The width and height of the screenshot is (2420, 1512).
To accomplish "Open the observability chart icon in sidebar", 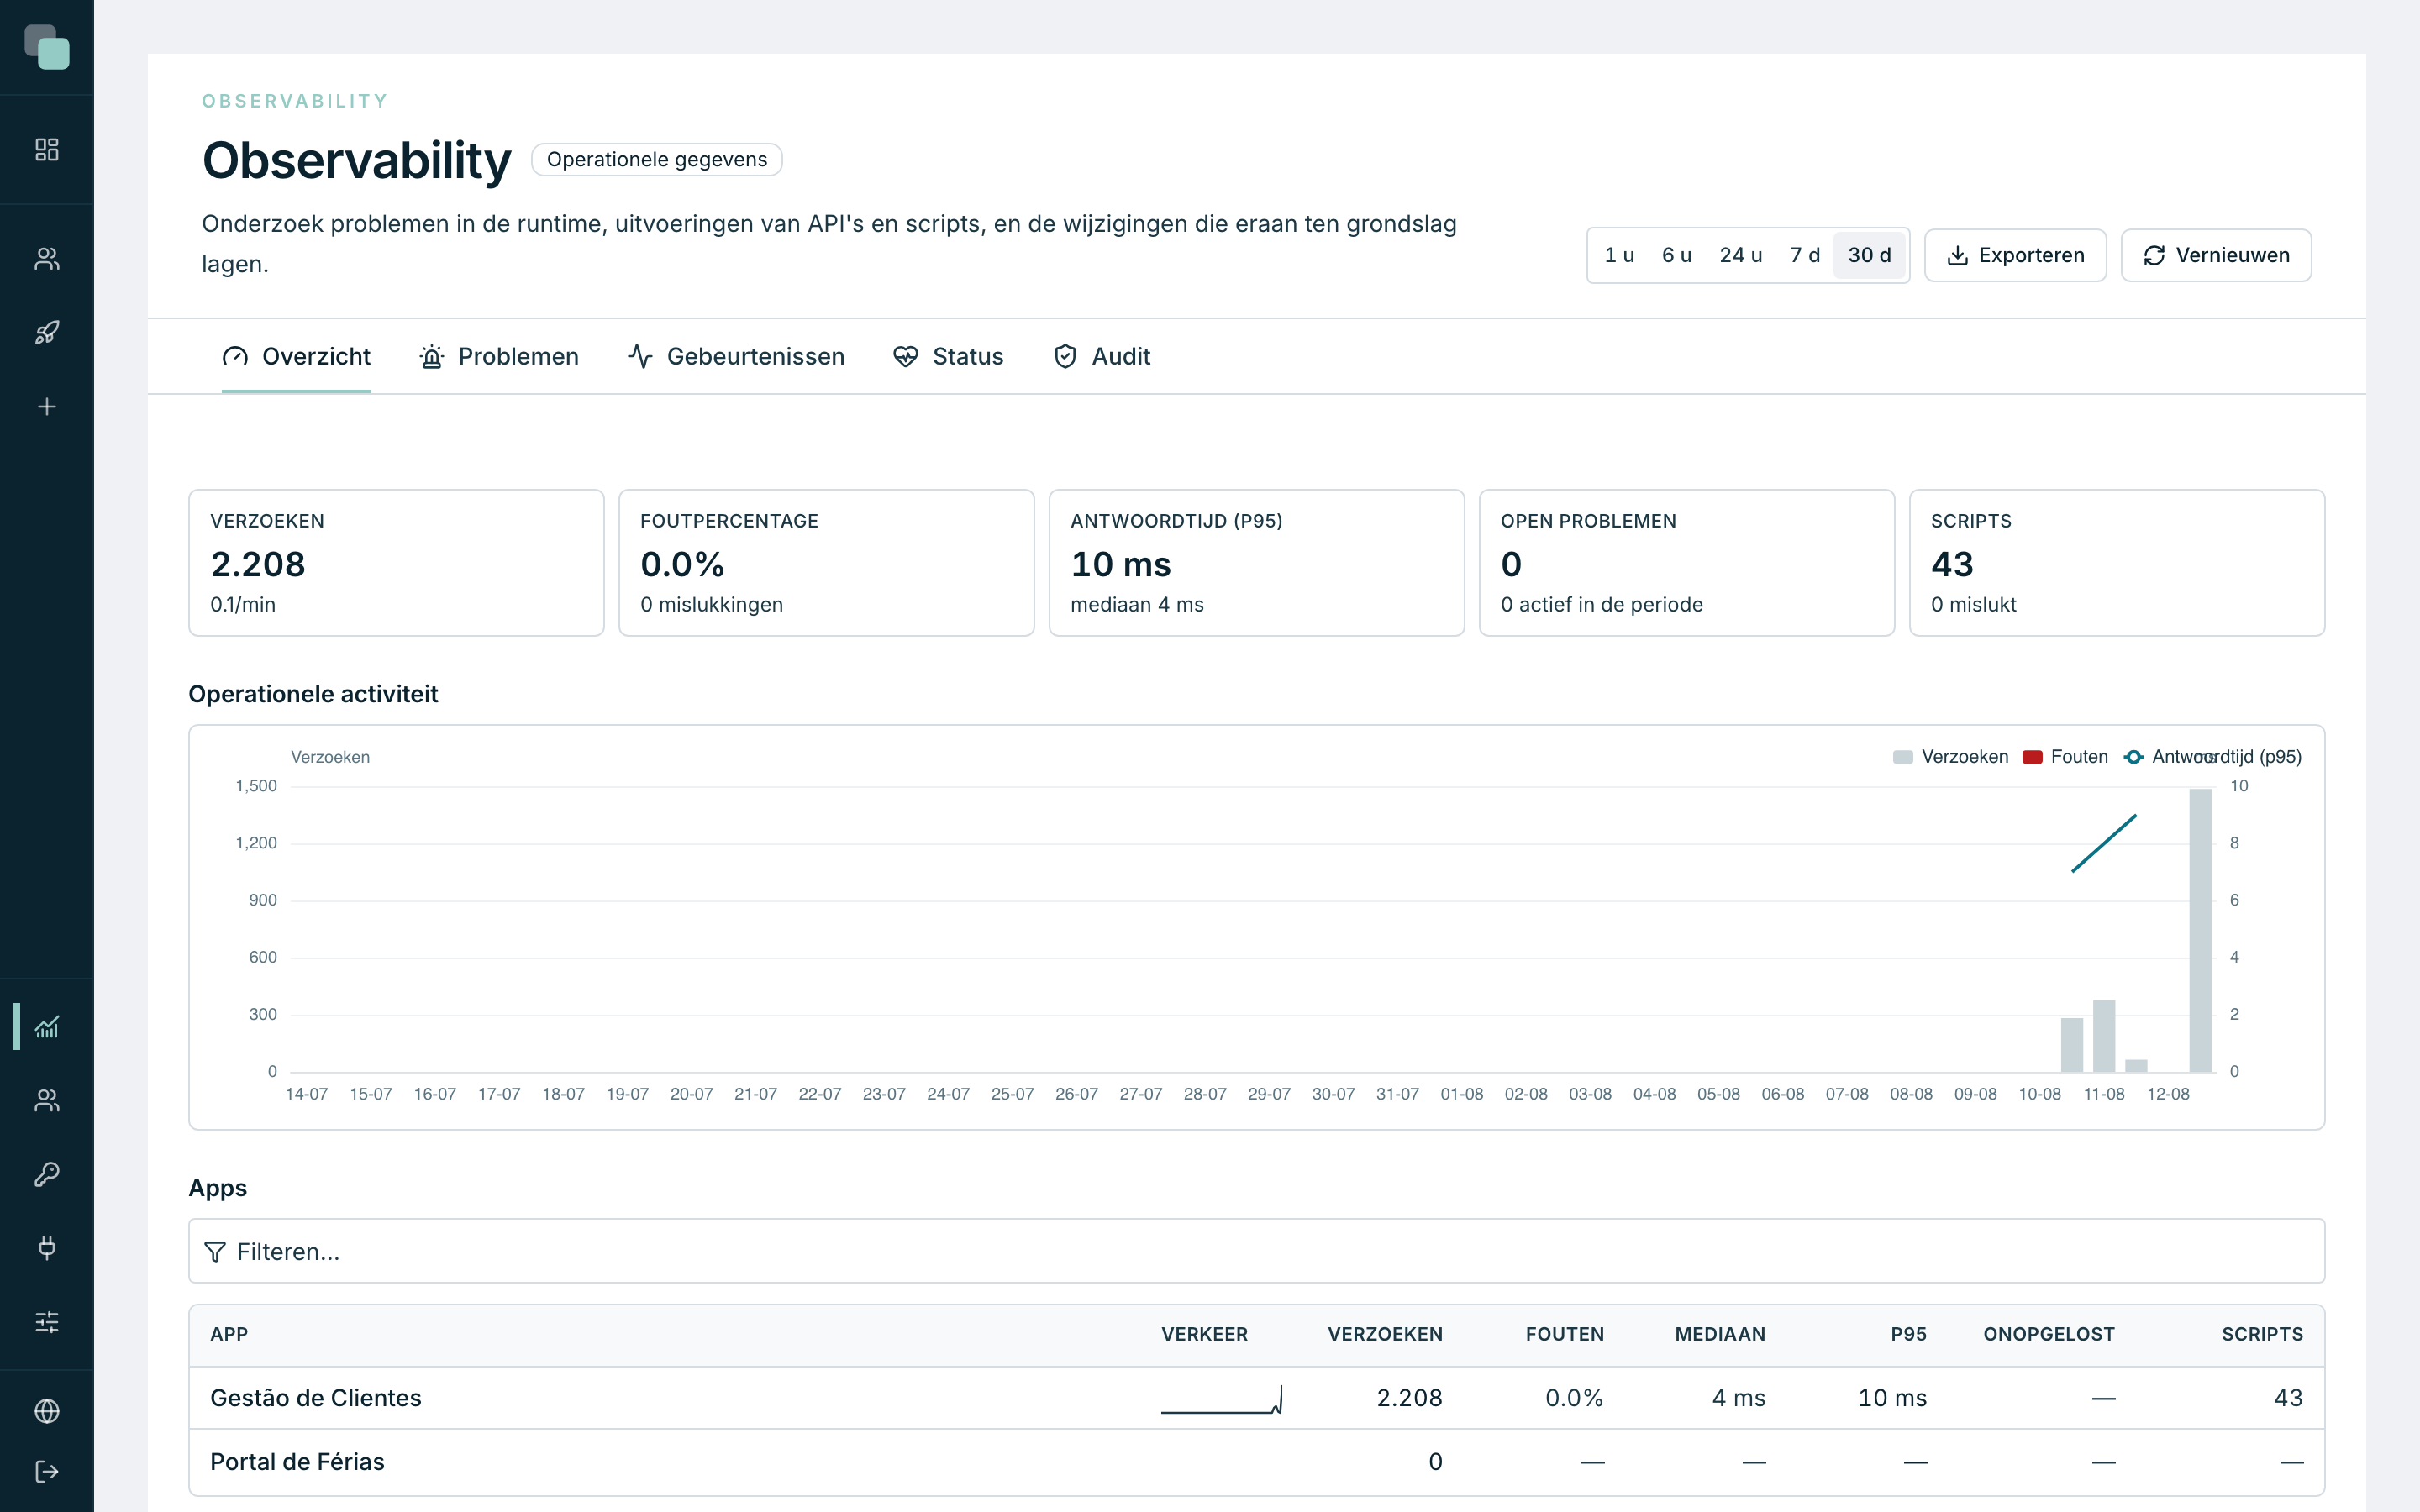I will click(x=47, y=1027).
